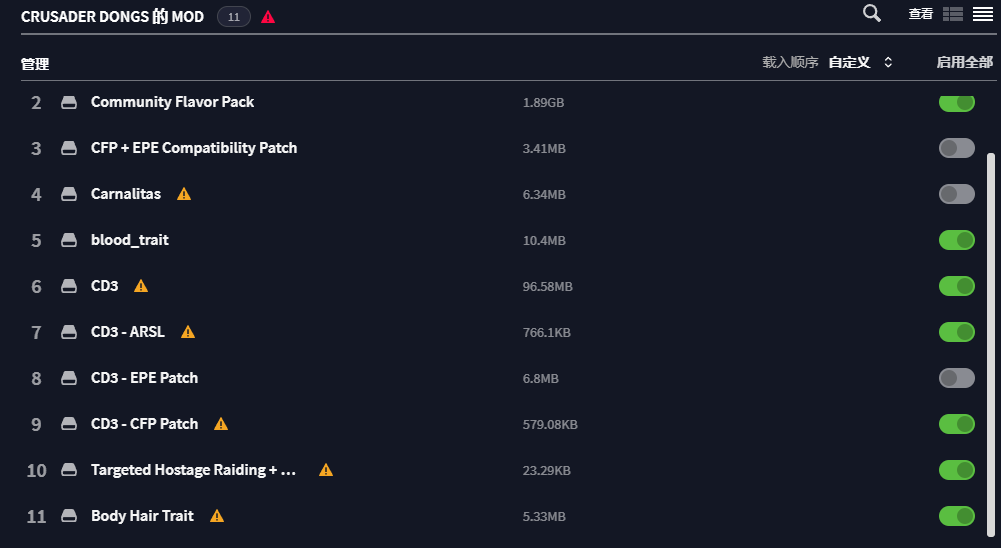Open the CD3 - CFP Patch mod entry

coord(144,424)
